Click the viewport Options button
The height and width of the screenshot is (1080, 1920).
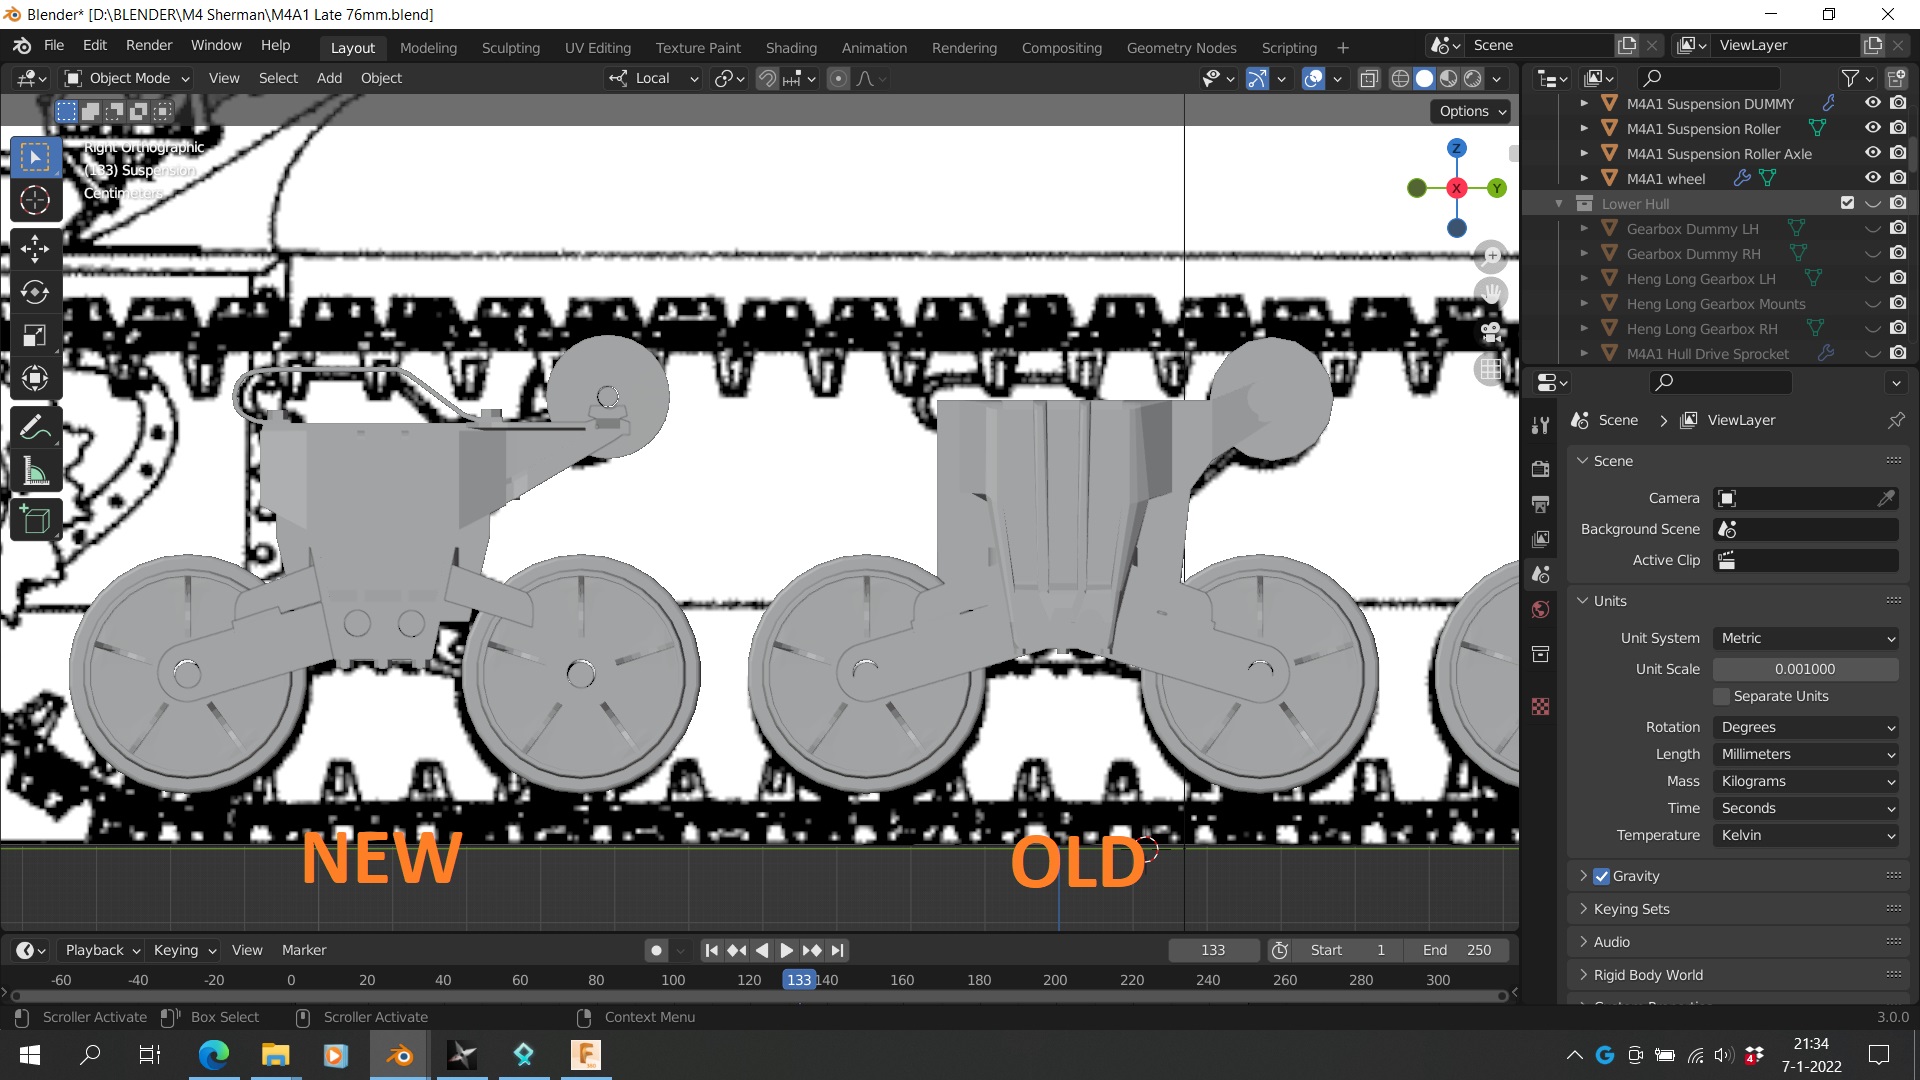click(1472, 111)
